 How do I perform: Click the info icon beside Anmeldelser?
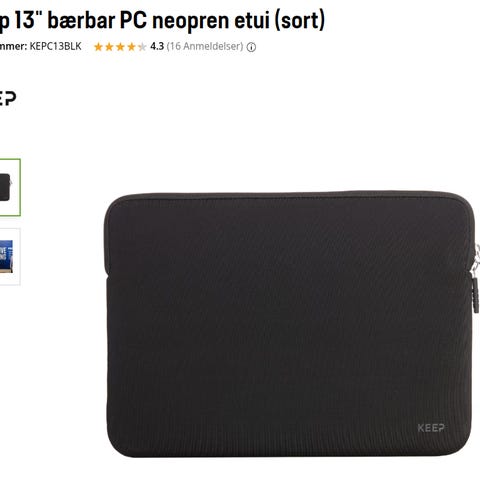pos(251,47)
